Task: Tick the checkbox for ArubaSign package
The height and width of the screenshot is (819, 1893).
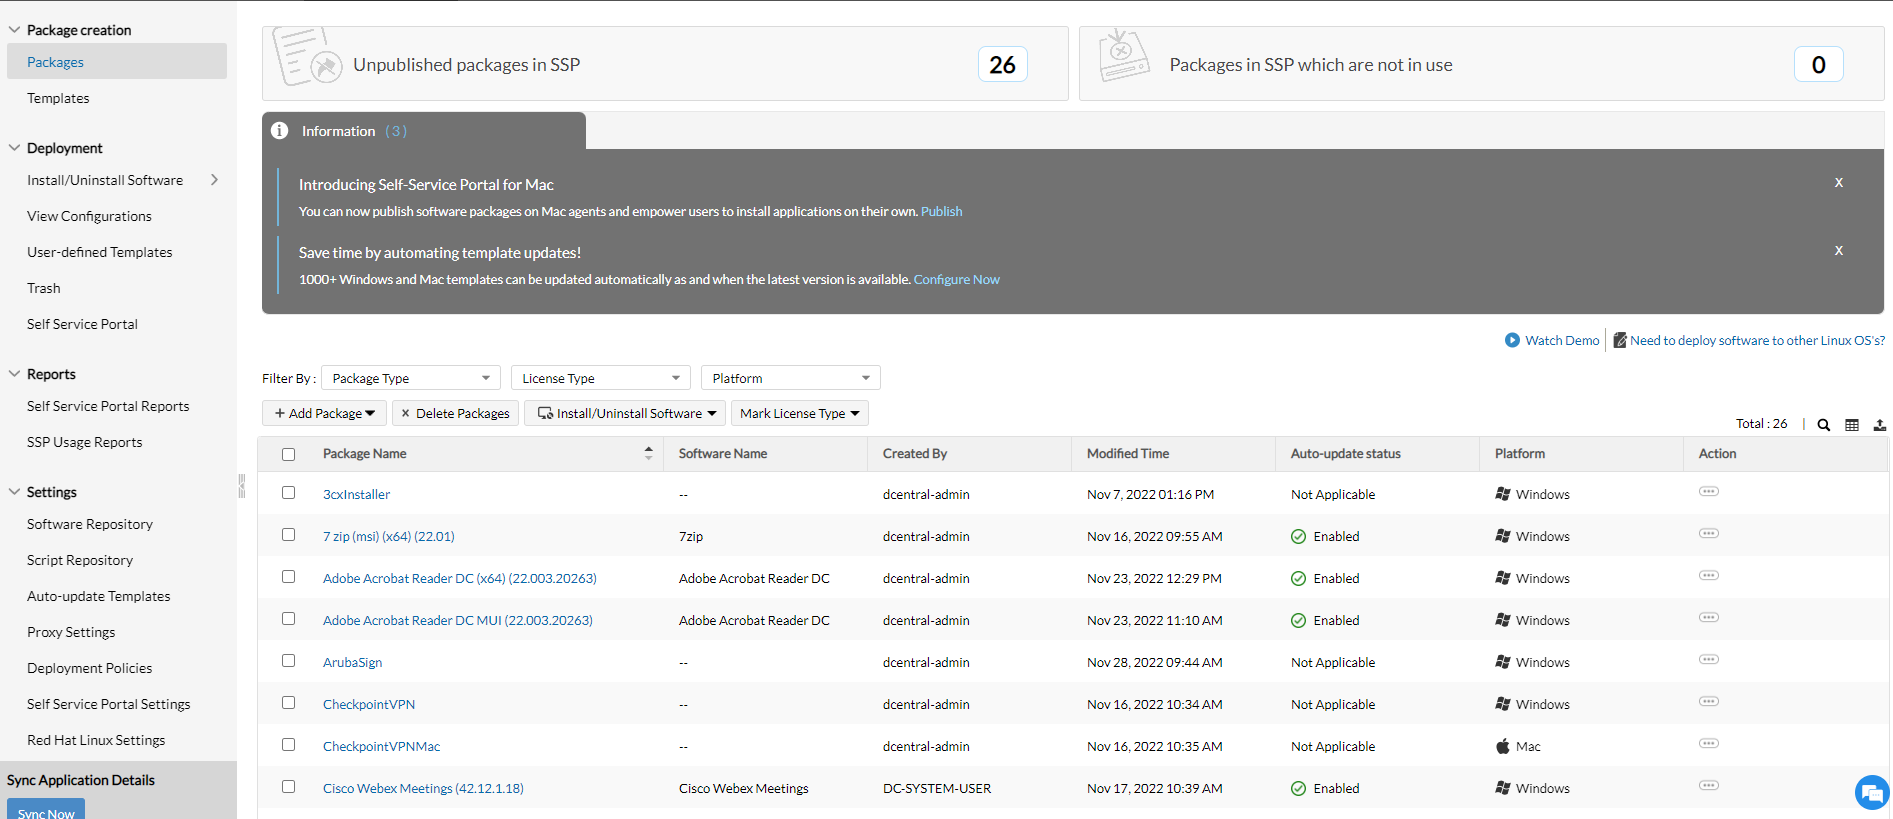Action: point(289,661)
